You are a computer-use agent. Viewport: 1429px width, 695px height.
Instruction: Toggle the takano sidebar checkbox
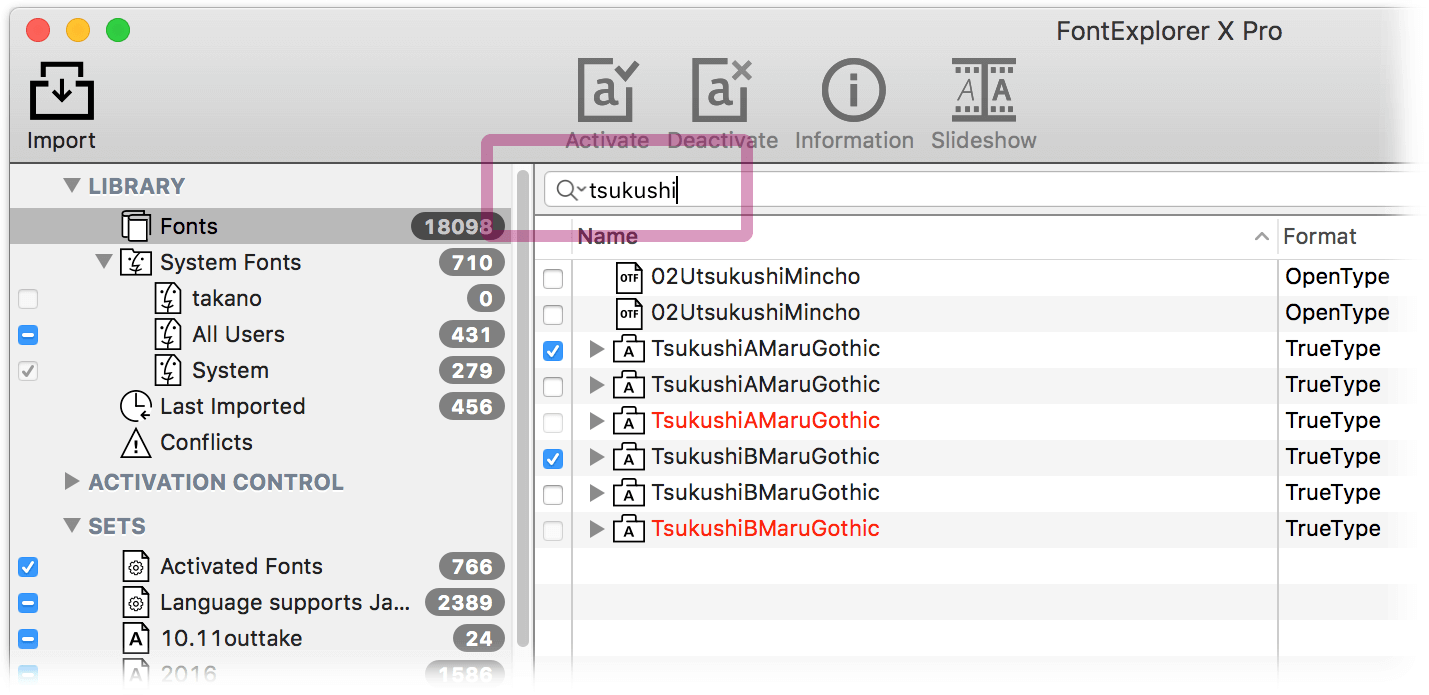pos(28,299)
